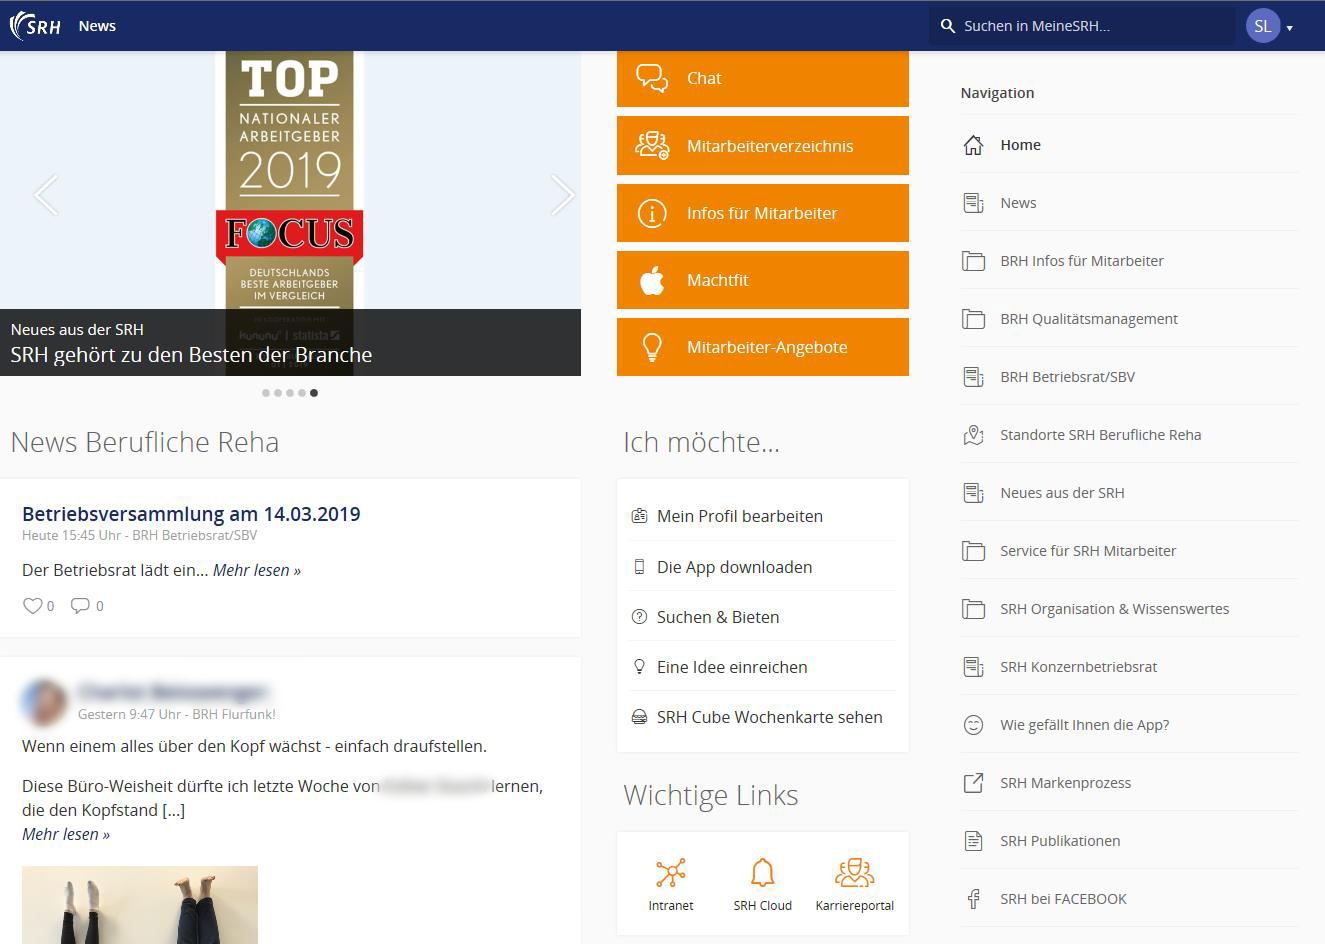The width and height of the screenshot is (1325, 944).
Task: Open News in the Navigation sidebar
Action: tap(1129, 203)
